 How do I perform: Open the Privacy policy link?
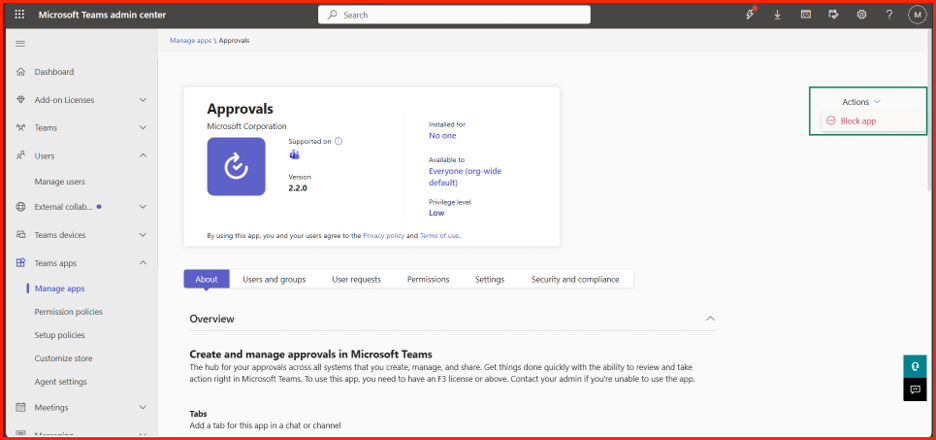[383, 236]
